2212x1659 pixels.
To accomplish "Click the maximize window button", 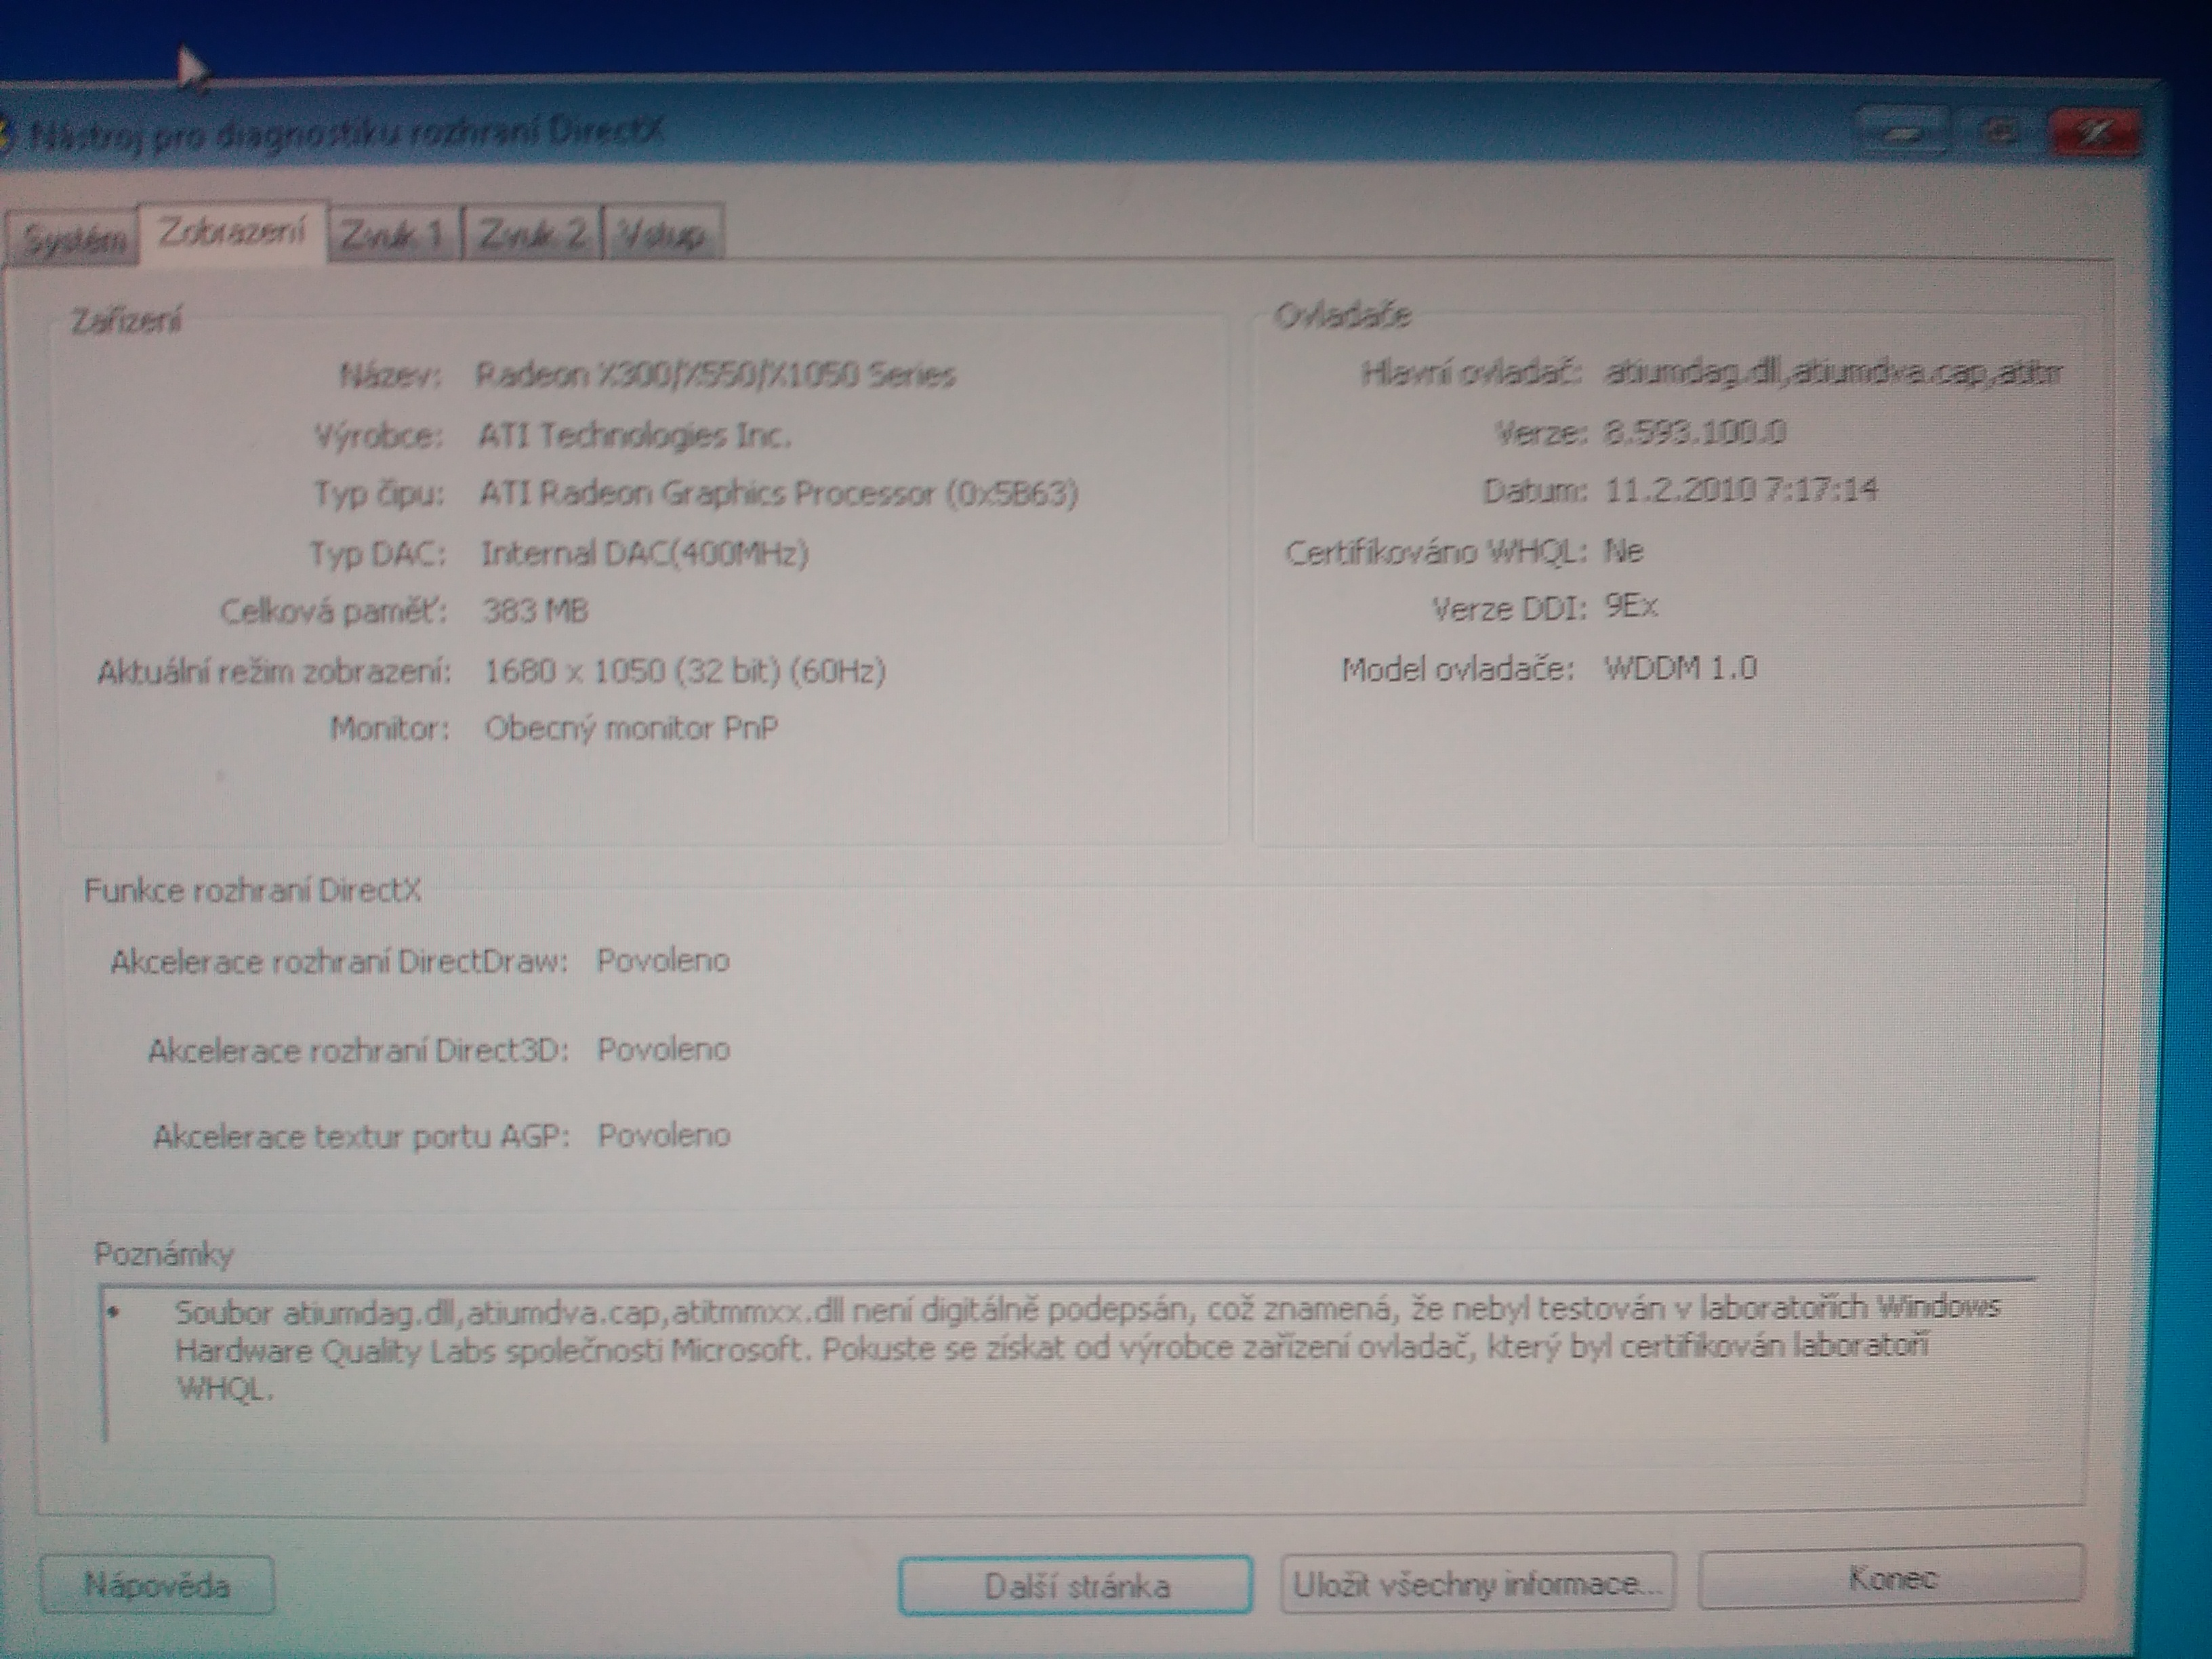I will pyautogui.click(x=1996, y=133).
